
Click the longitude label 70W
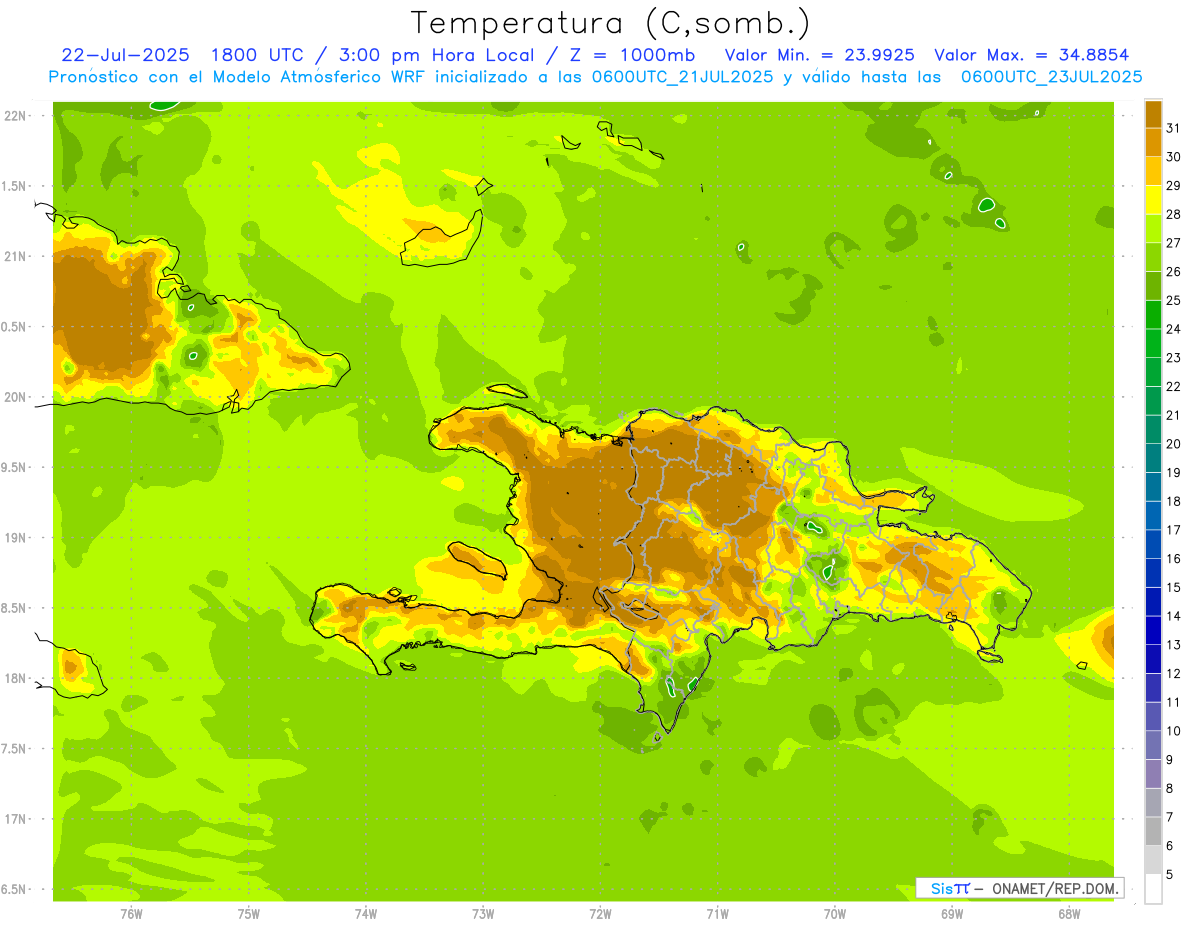[835, 913]
